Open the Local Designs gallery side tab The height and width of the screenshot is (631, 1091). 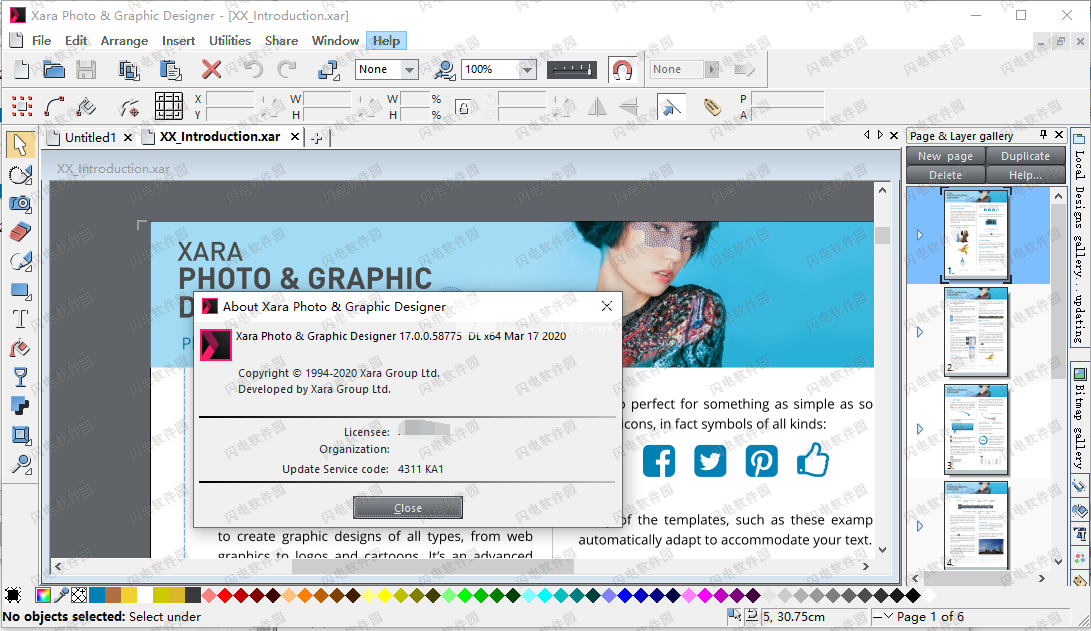coord(1079,237)
